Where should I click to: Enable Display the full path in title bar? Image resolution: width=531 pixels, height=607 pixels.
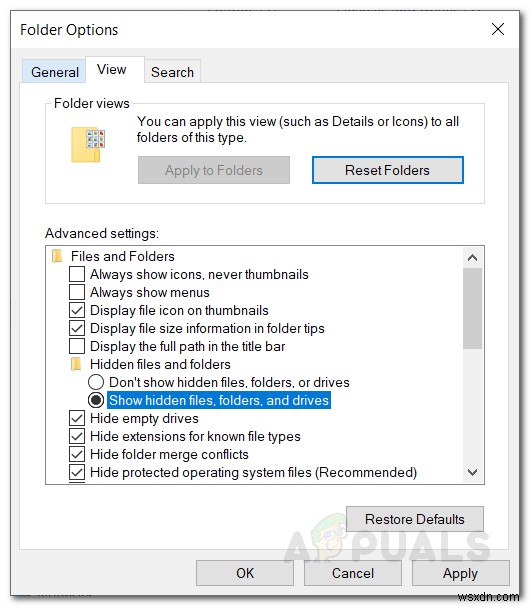pos(77,346)
